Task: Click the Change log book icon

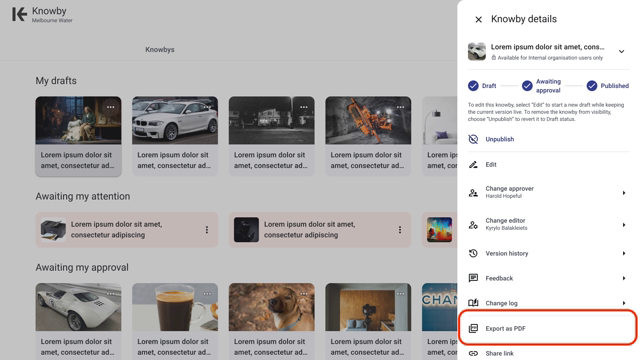Action: [x=473, y=303]
